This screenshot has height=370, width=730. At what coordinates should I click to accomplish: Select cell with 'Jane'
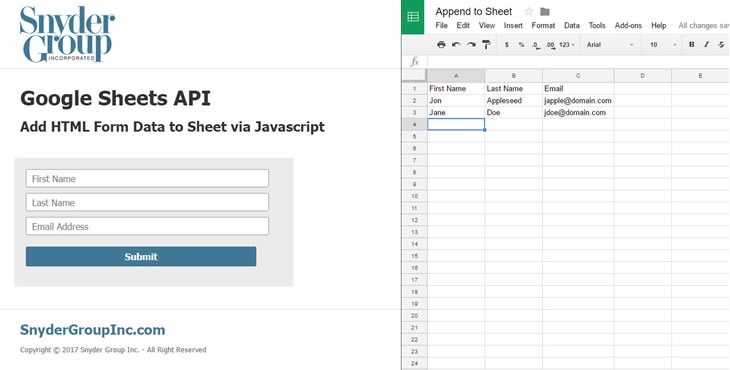click(456, 113)
